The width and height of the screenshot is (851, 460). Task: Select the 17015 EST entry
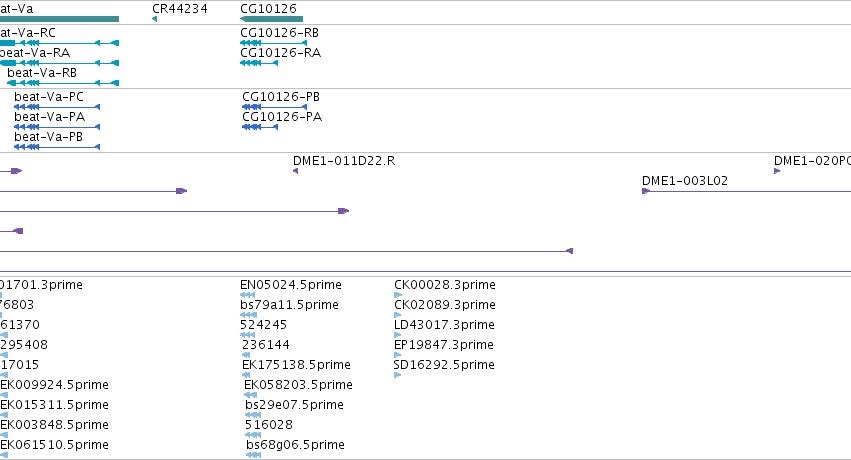point(20,365)
